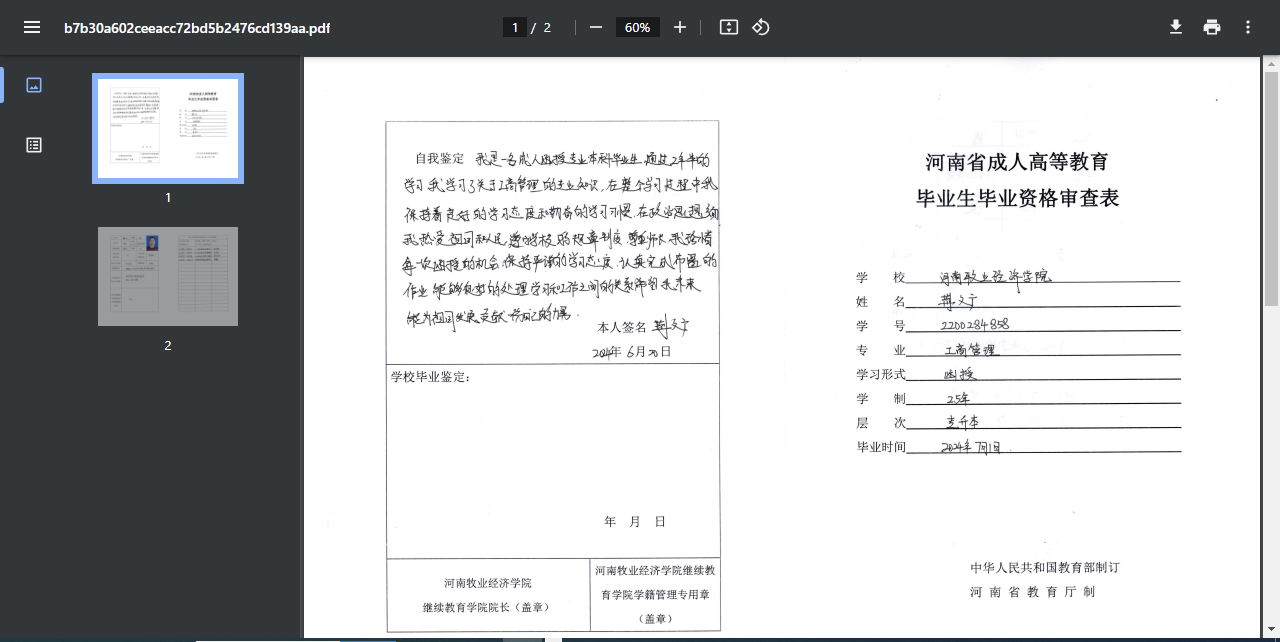Click the document title 河南省成人高等教育

coord(1016,162)
